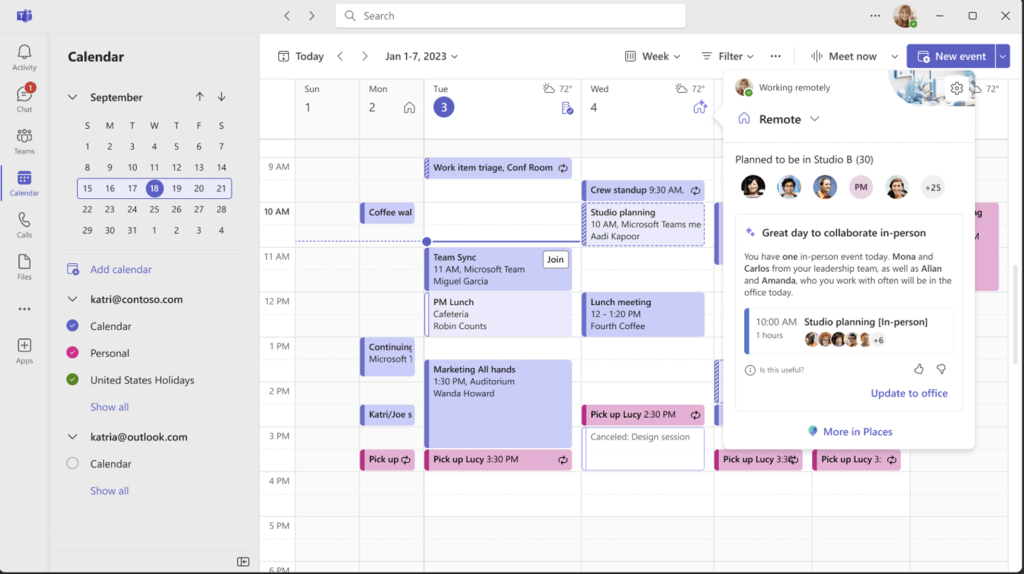Open Chat from the left rail
1024x574 pixels.
(x=24, y=98)
